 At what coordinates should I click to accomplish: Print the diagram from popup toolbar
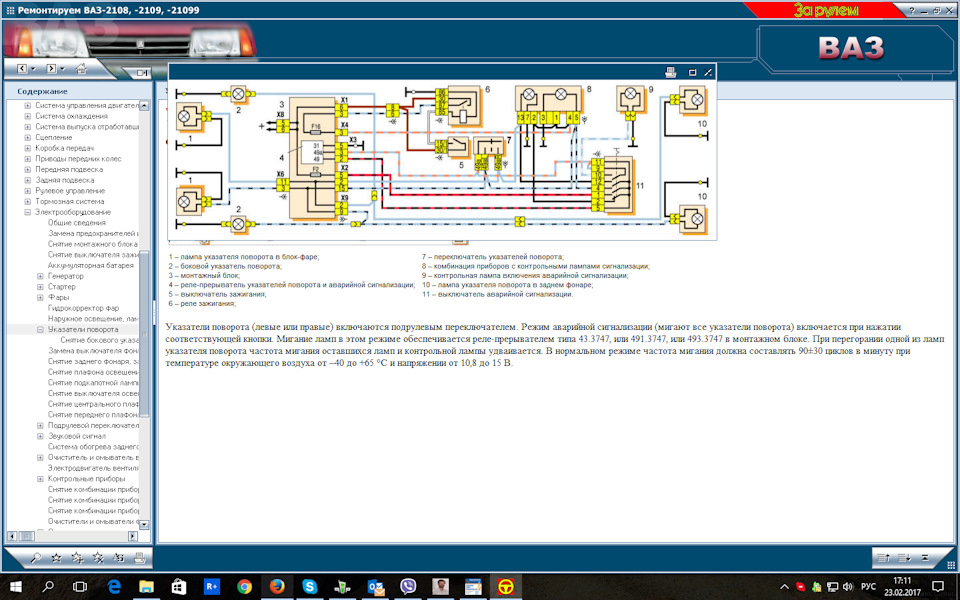point(670,72)
